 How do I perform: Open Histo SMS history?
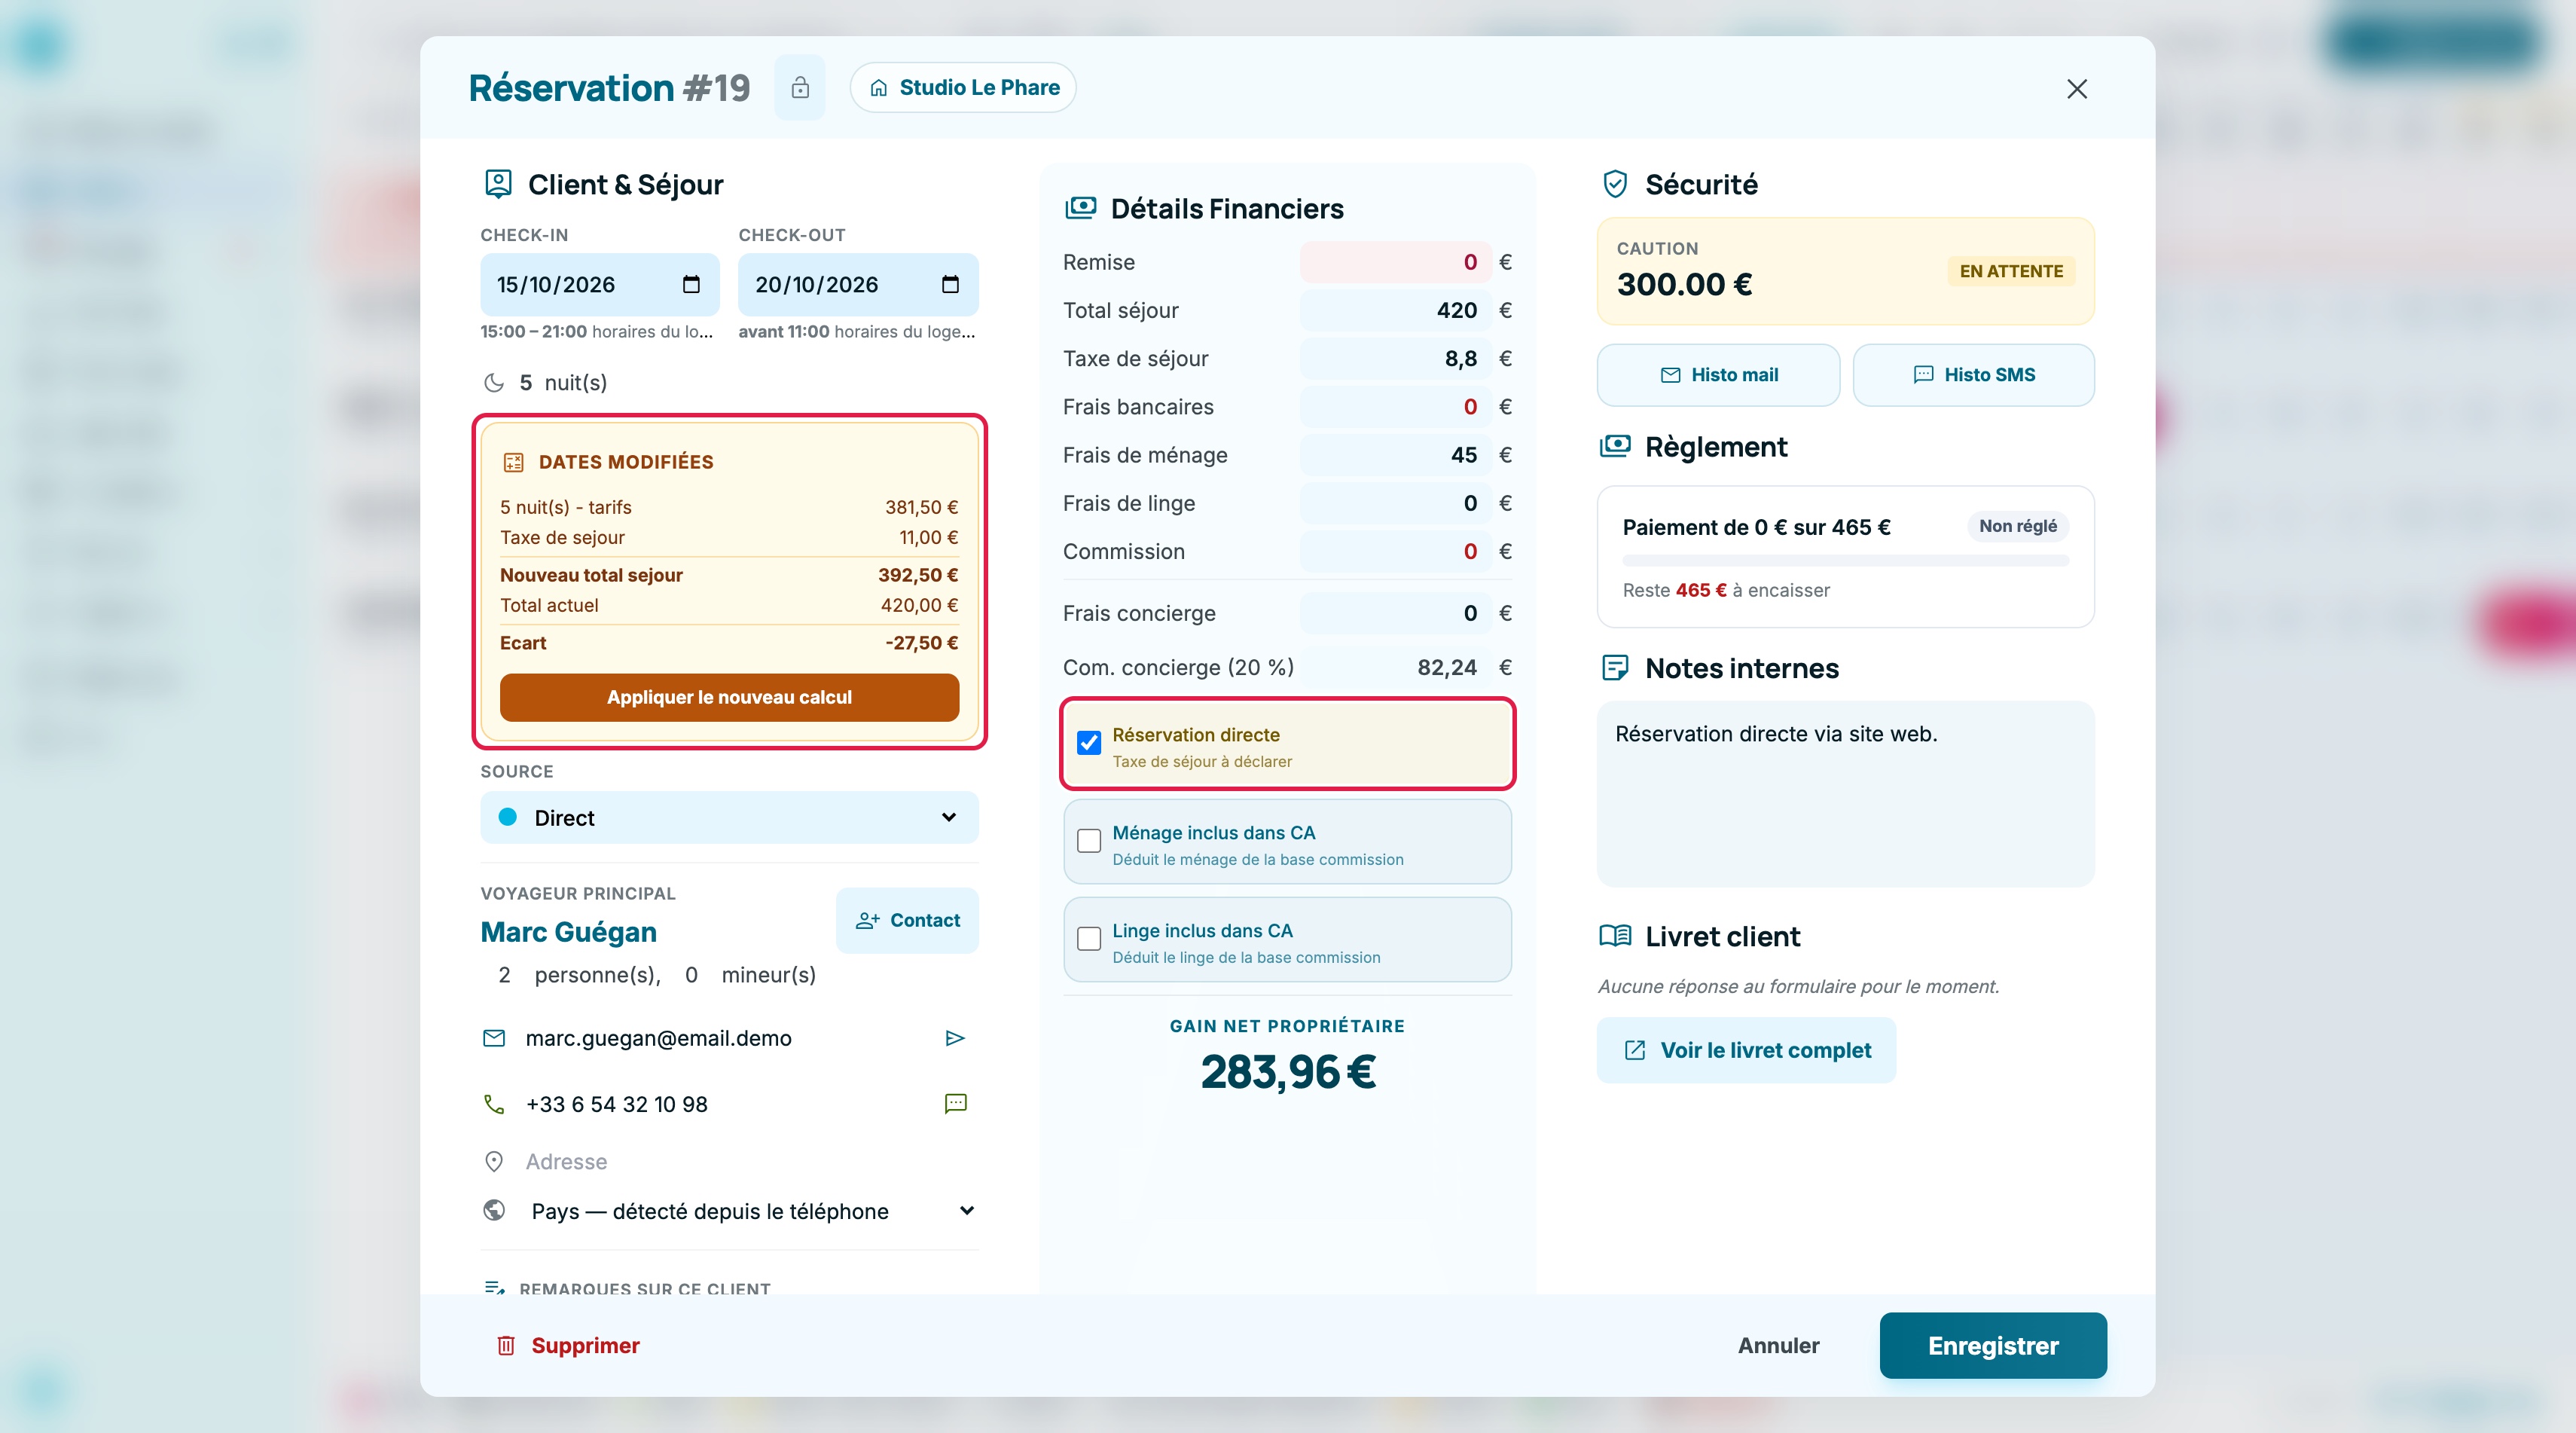1973,375
